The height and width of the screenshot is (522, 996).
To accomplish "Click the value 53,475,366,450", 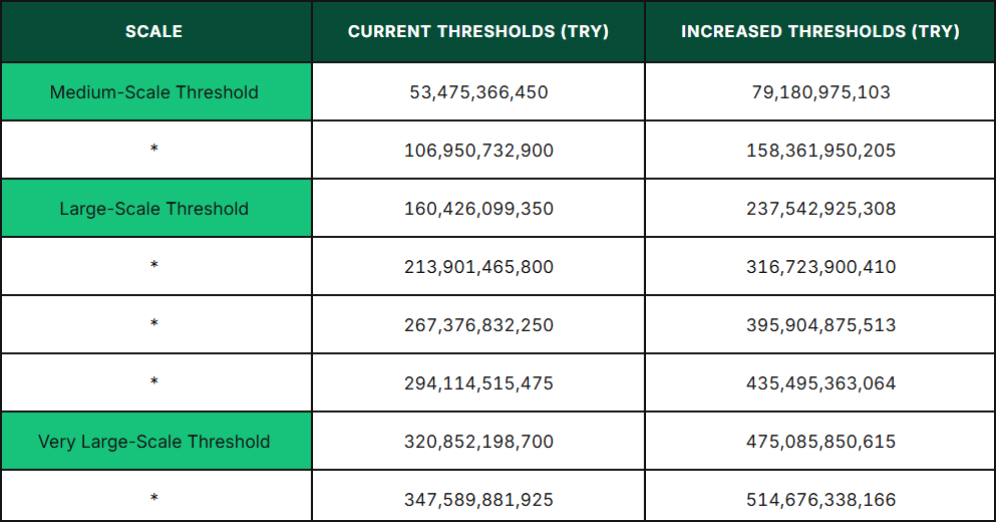I will pos(478,92).
